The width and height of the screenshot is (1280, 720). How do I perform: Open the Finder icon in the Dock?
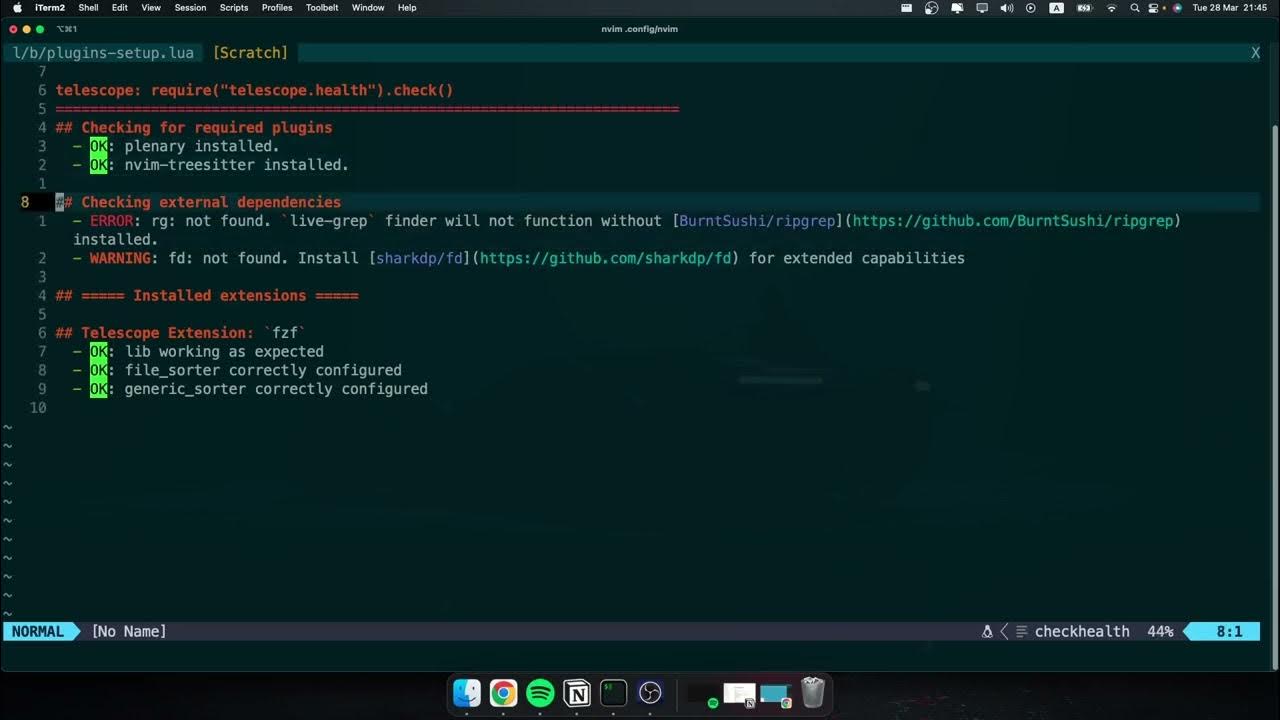point(467,693)
